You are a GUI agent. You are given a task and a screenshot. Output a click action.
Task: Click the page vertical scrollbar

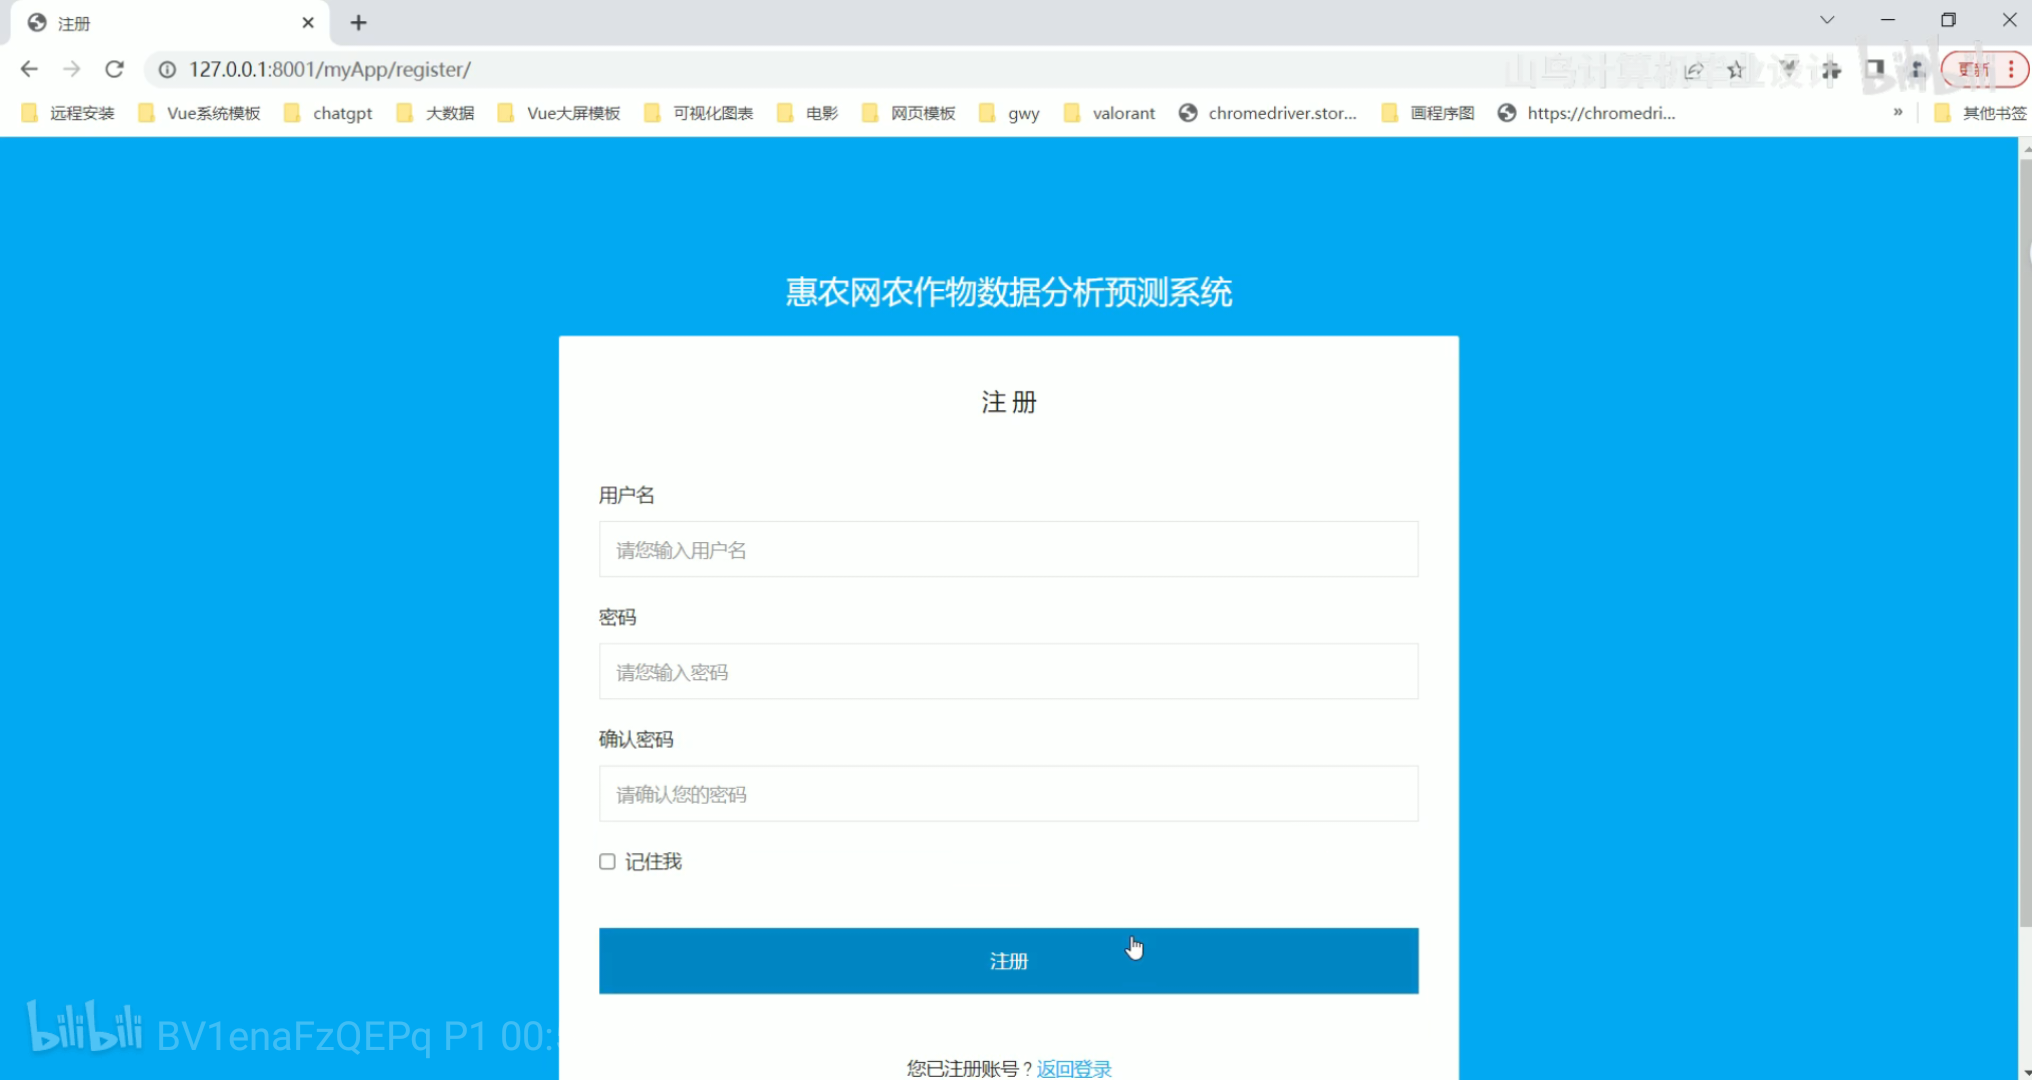click(x=2026, y=540)
